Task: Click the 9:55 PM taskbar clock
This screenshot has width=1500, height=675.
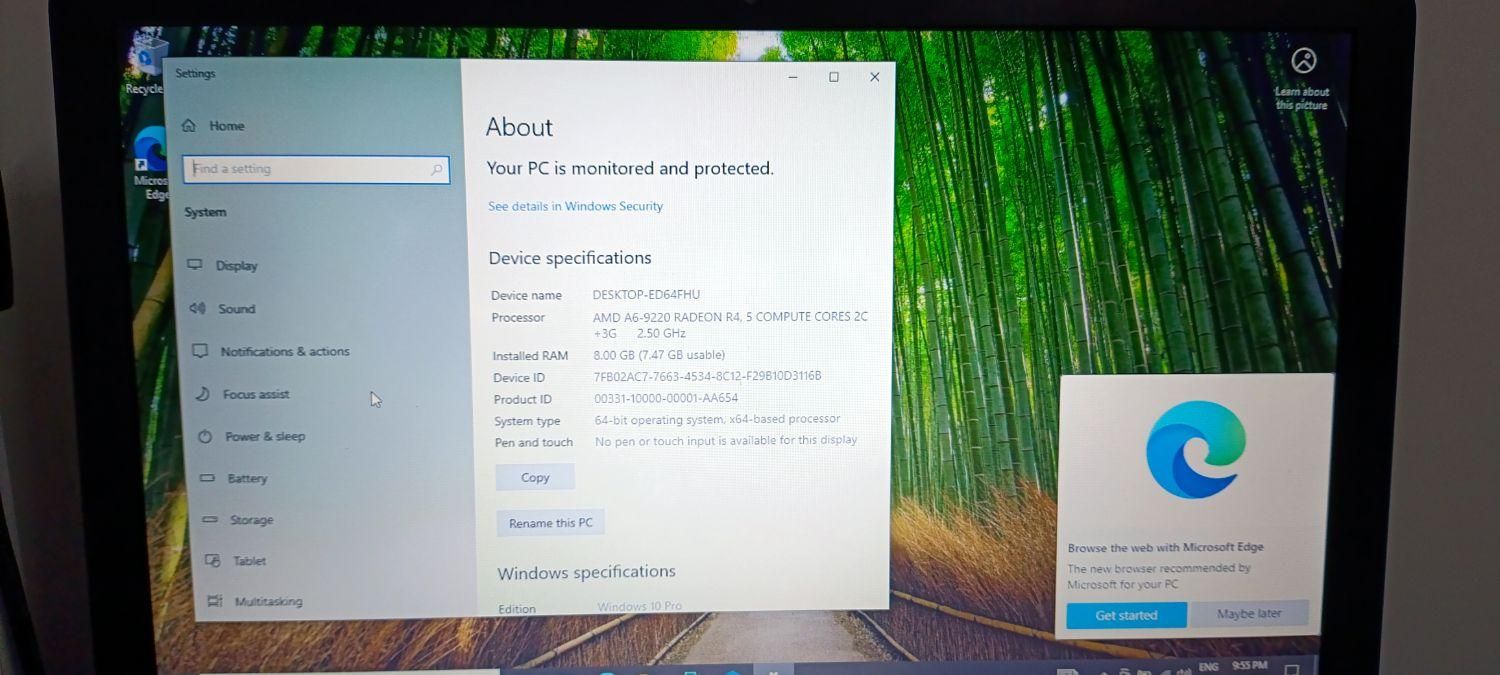Action: [1250, 665]
